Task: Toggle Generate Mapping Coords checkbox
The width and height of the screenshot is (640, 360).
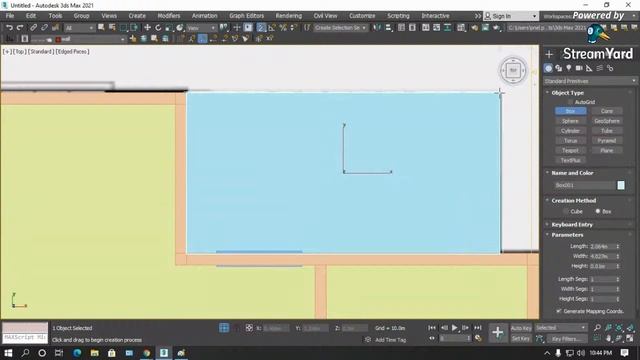Action: point(558,311)
